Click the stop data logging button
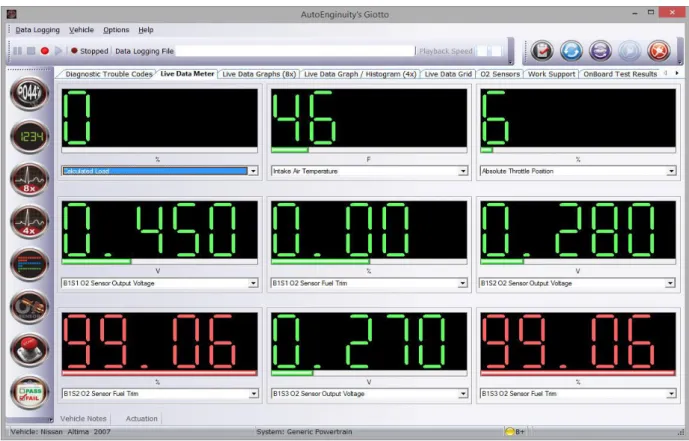 tap(31, 51)
